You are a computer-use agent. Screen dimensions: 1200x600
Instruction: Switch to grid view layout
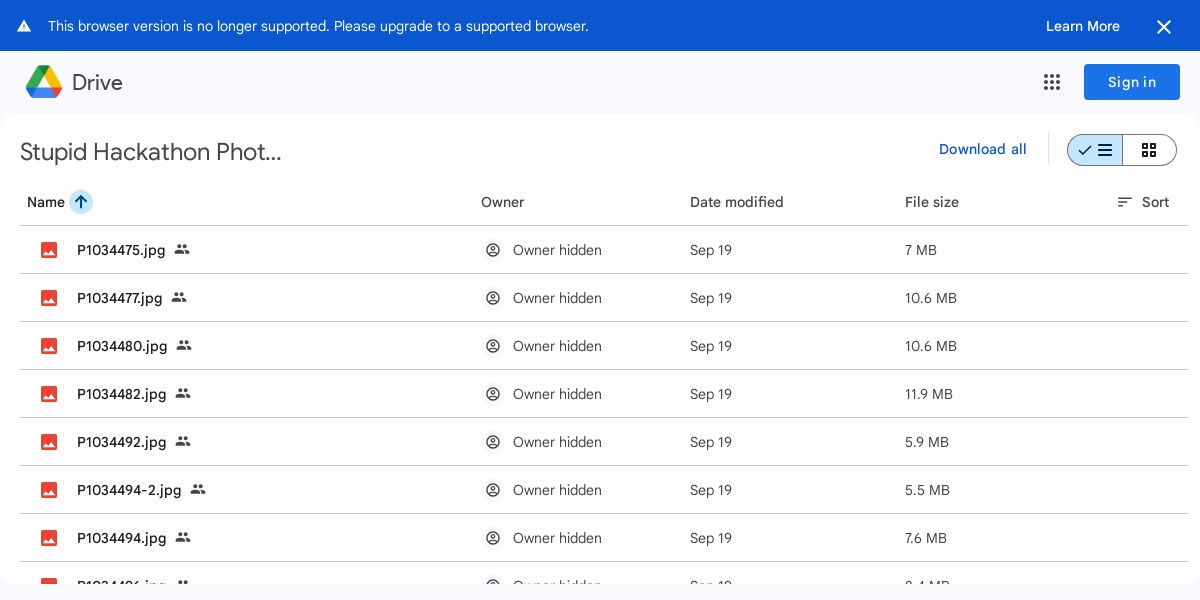click(x=1149, y=150)
